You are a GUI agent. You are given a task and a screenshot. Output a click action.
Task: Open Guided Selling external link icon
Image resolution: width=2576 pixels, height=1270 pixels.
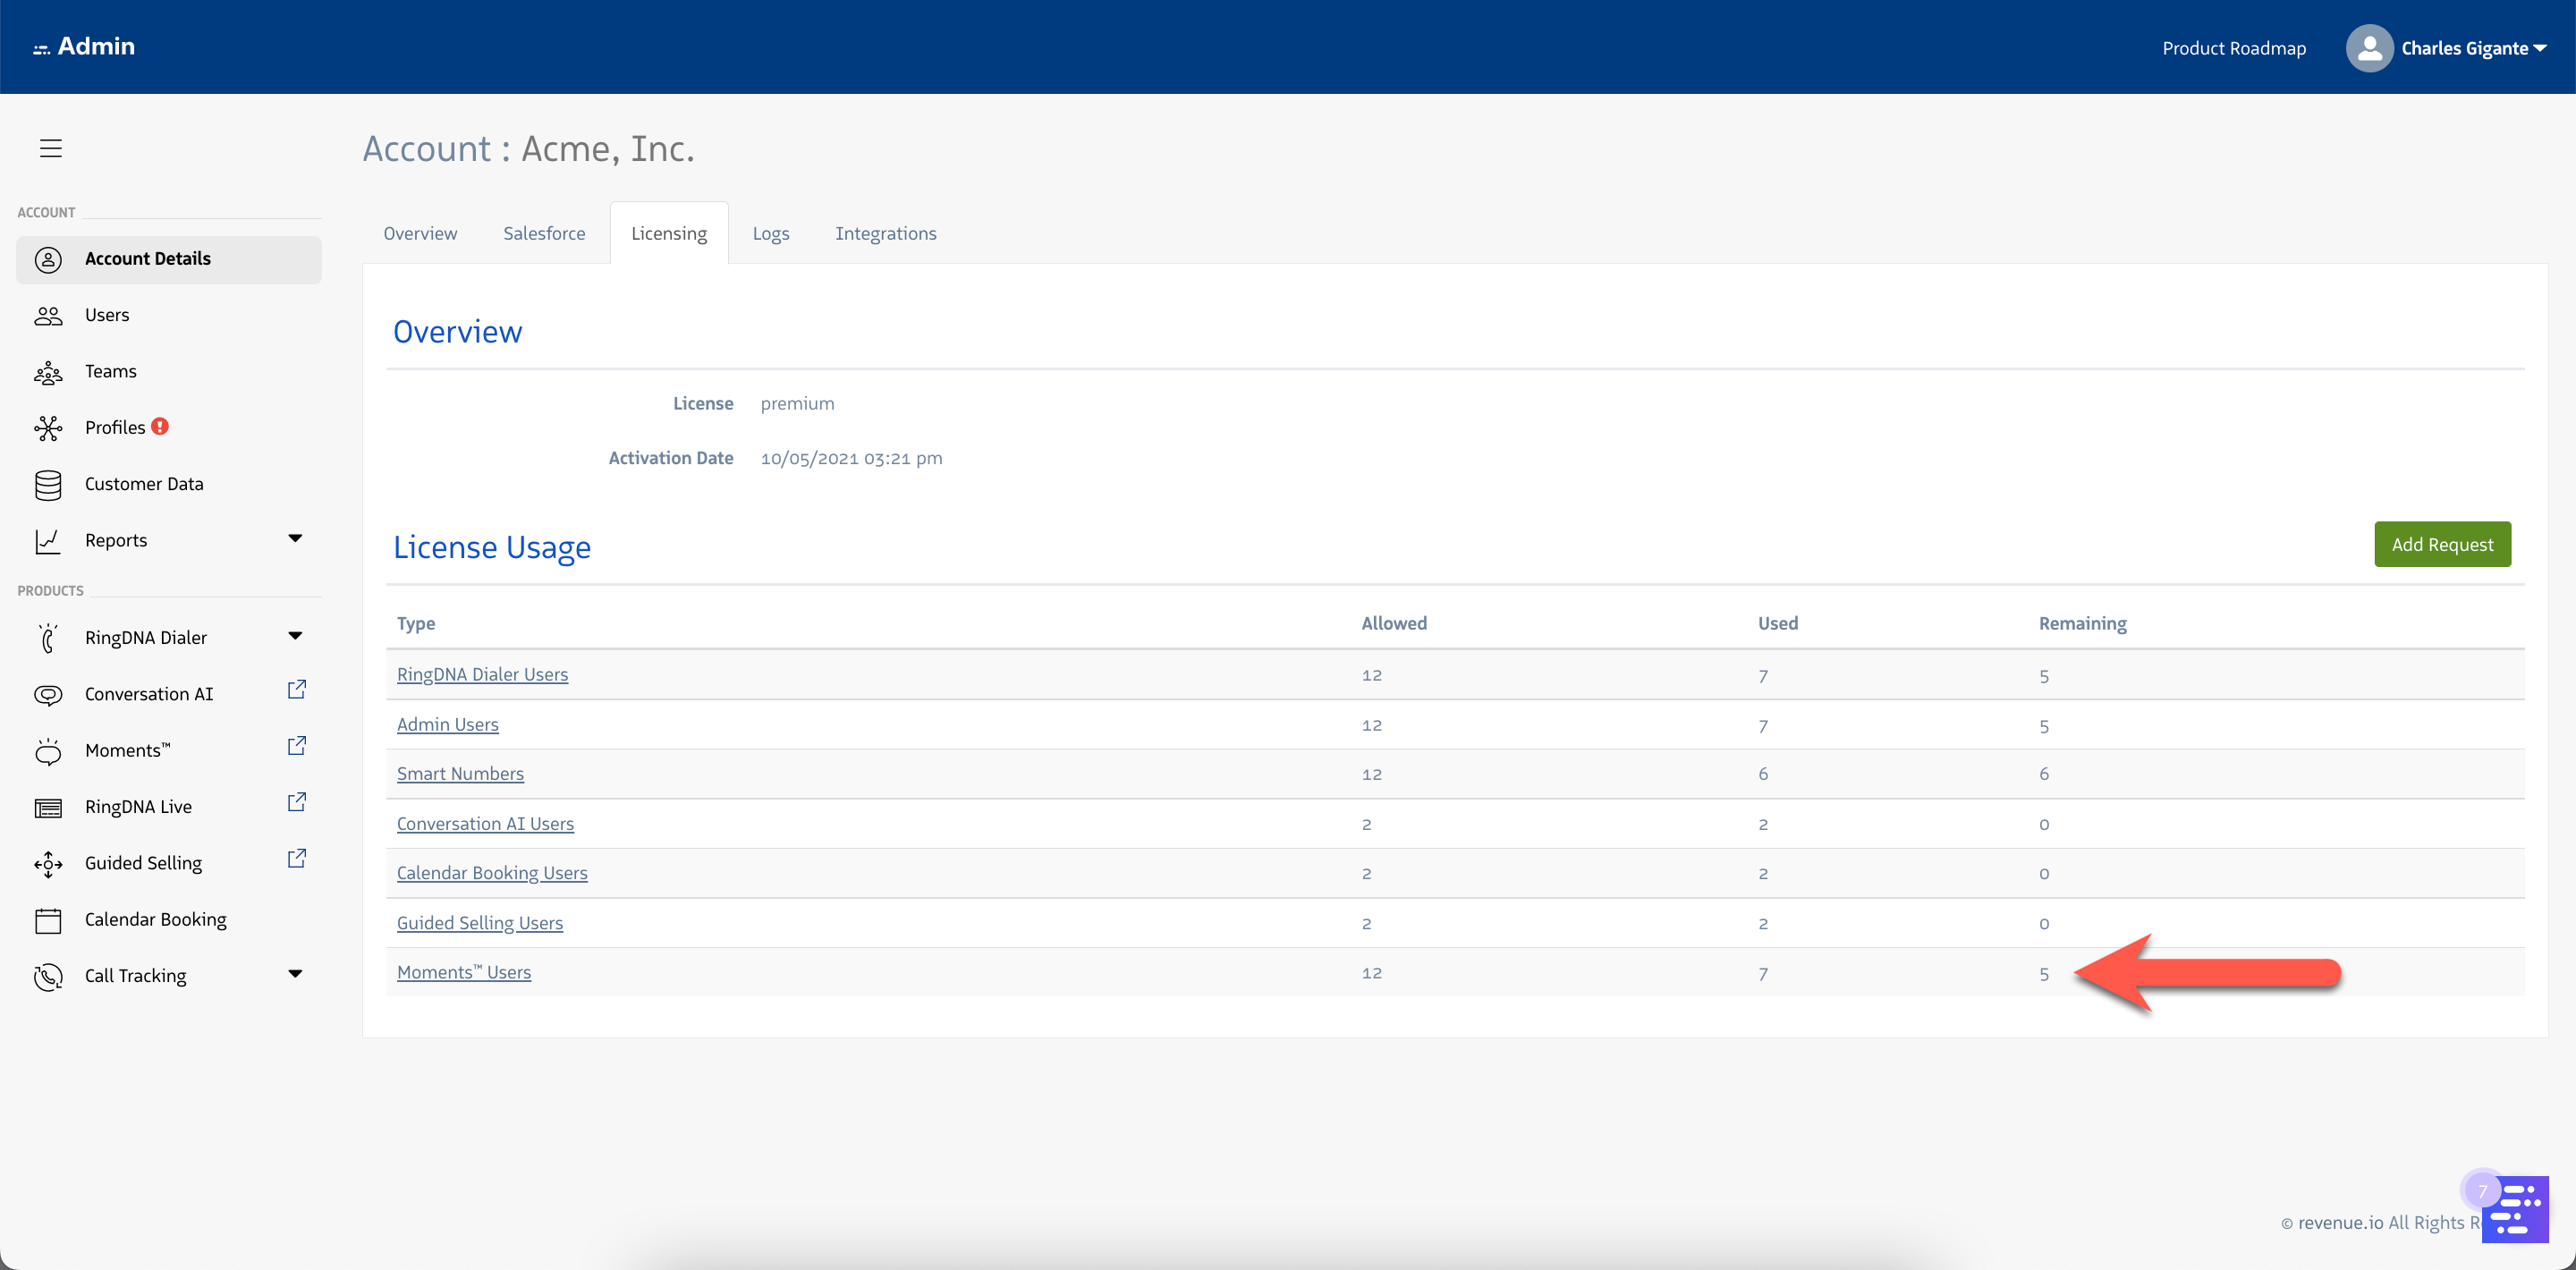coord(296,859)
